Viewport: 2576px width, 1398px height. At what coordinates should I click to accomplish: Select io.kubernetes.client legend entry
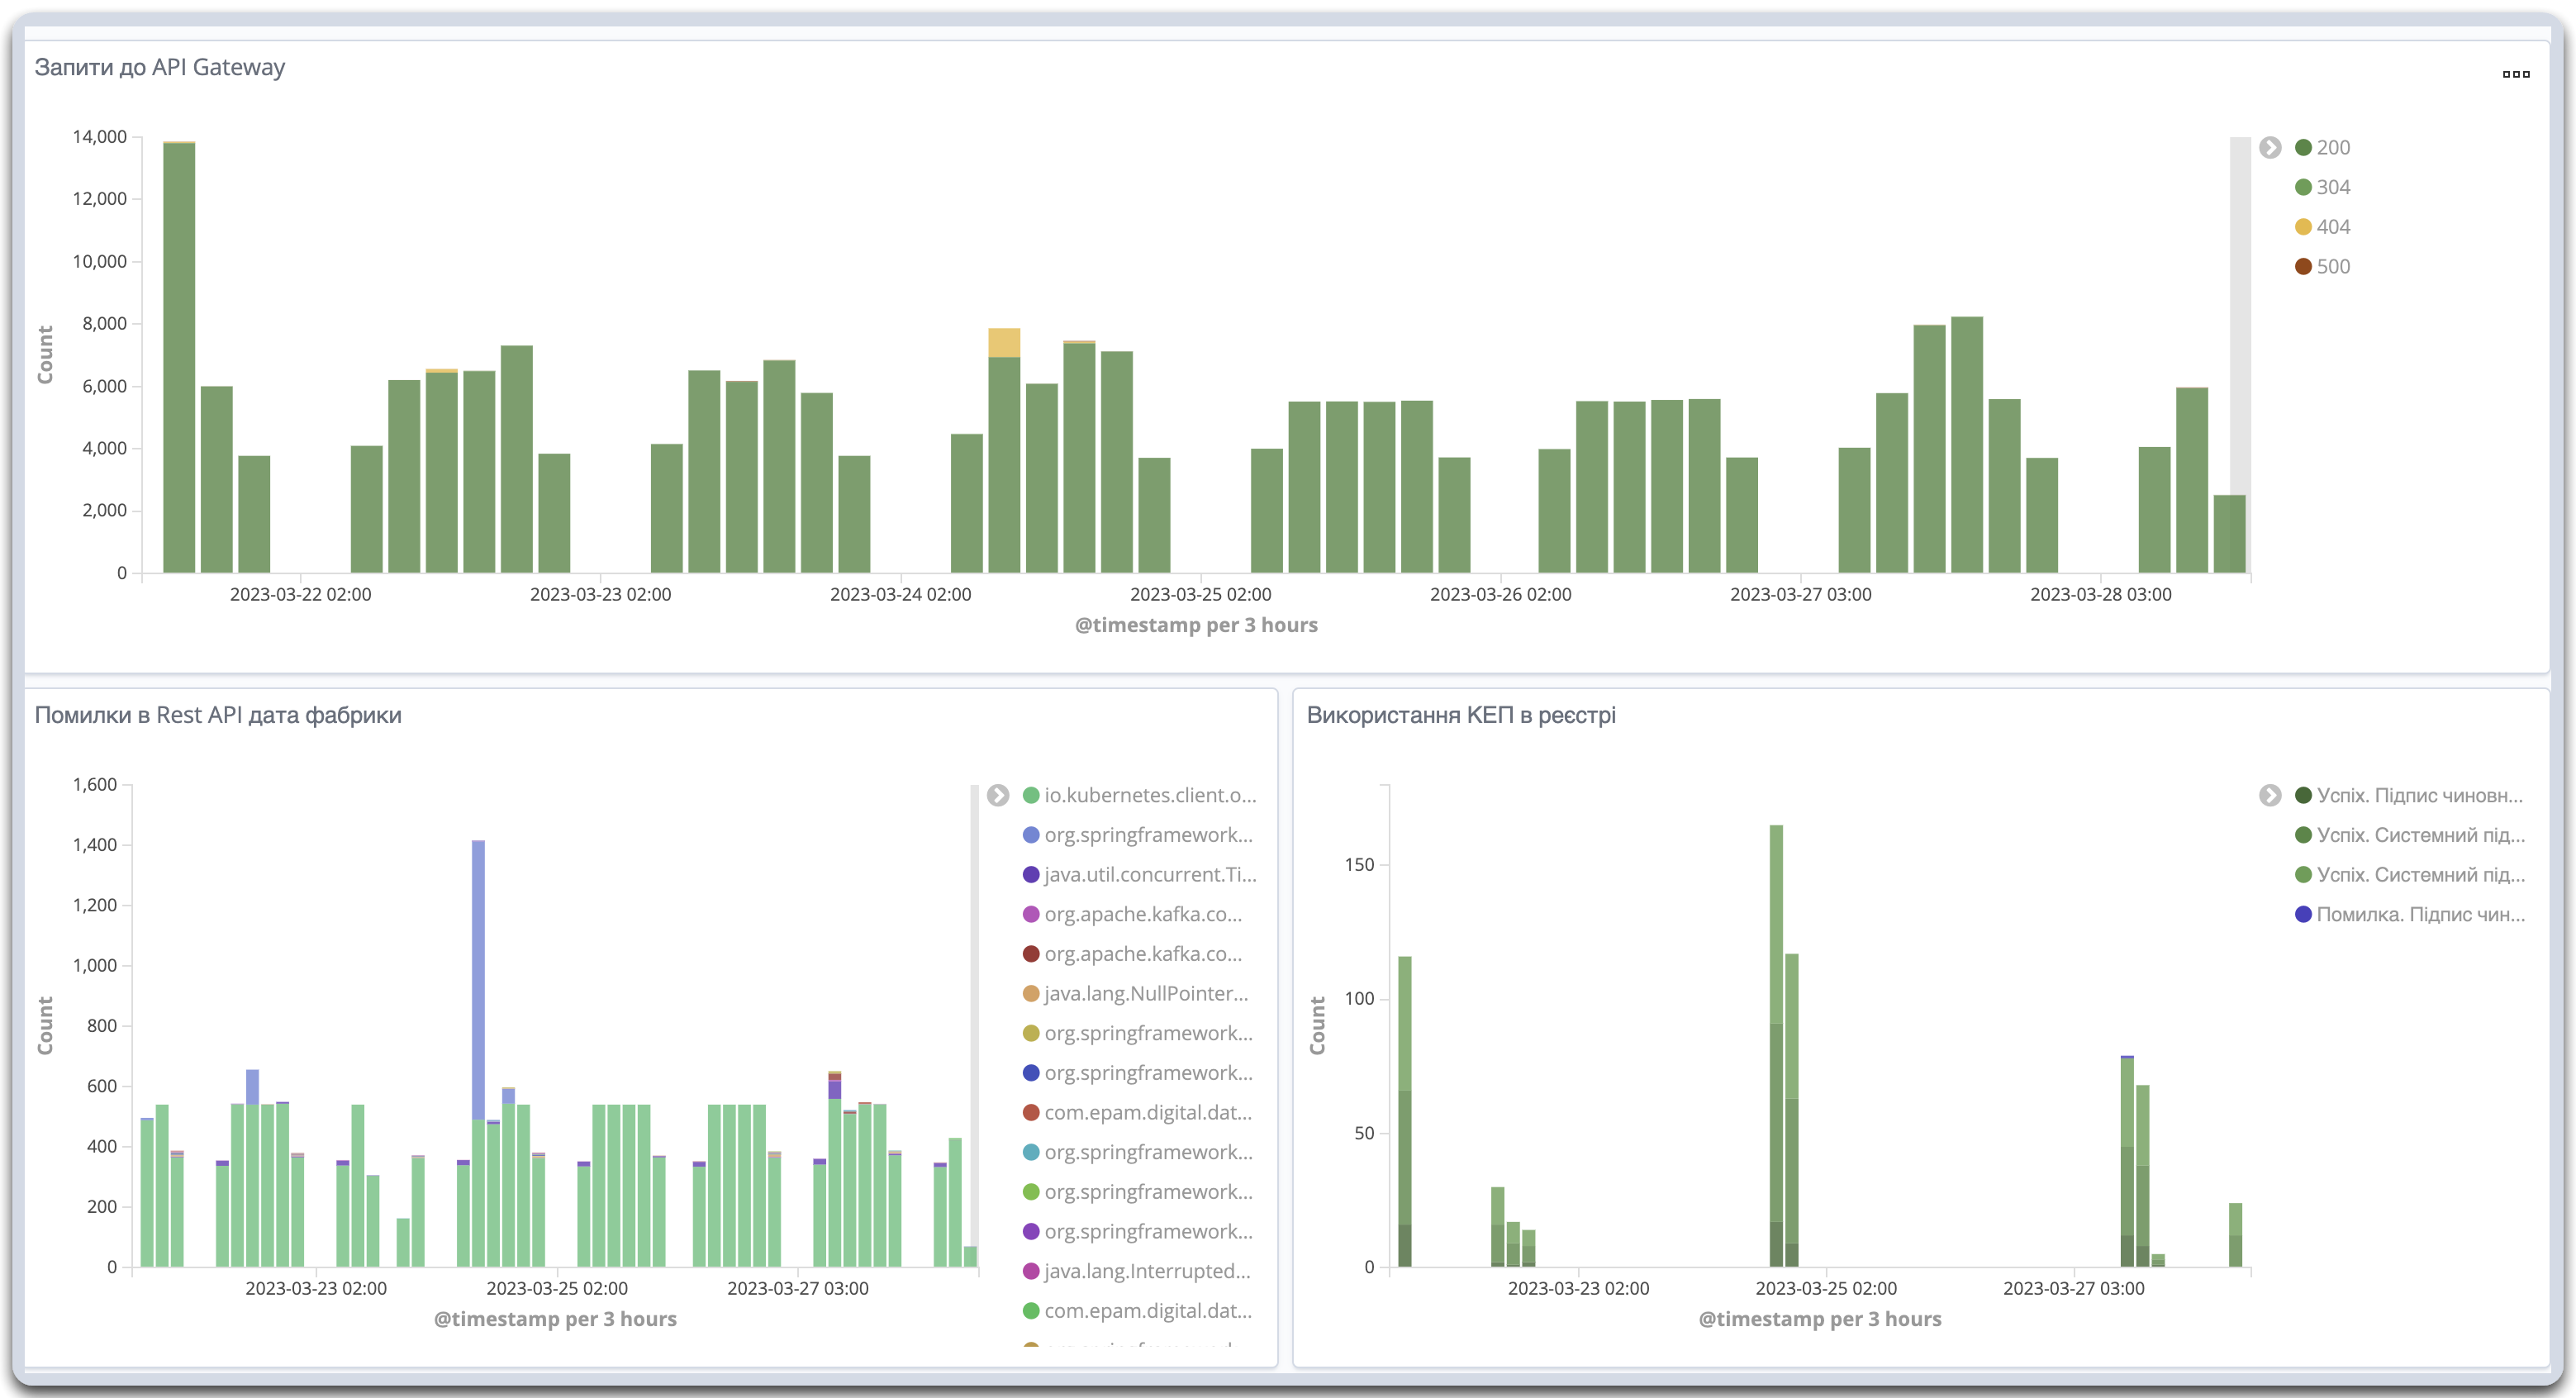click(x=1149, y=796)
